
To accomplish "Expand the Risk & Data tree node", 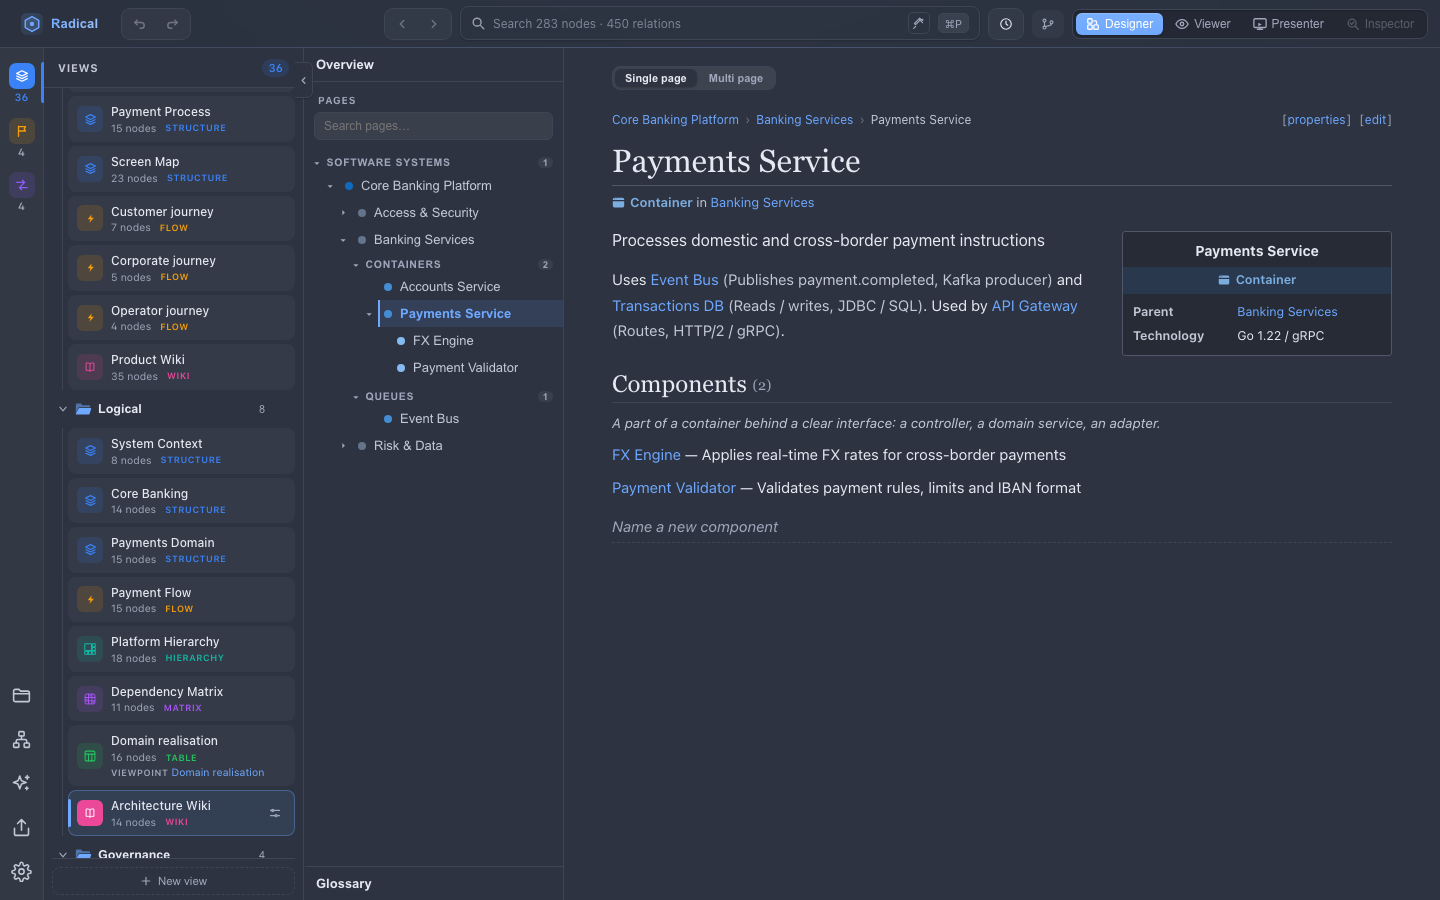I will (x=343, y=446).
